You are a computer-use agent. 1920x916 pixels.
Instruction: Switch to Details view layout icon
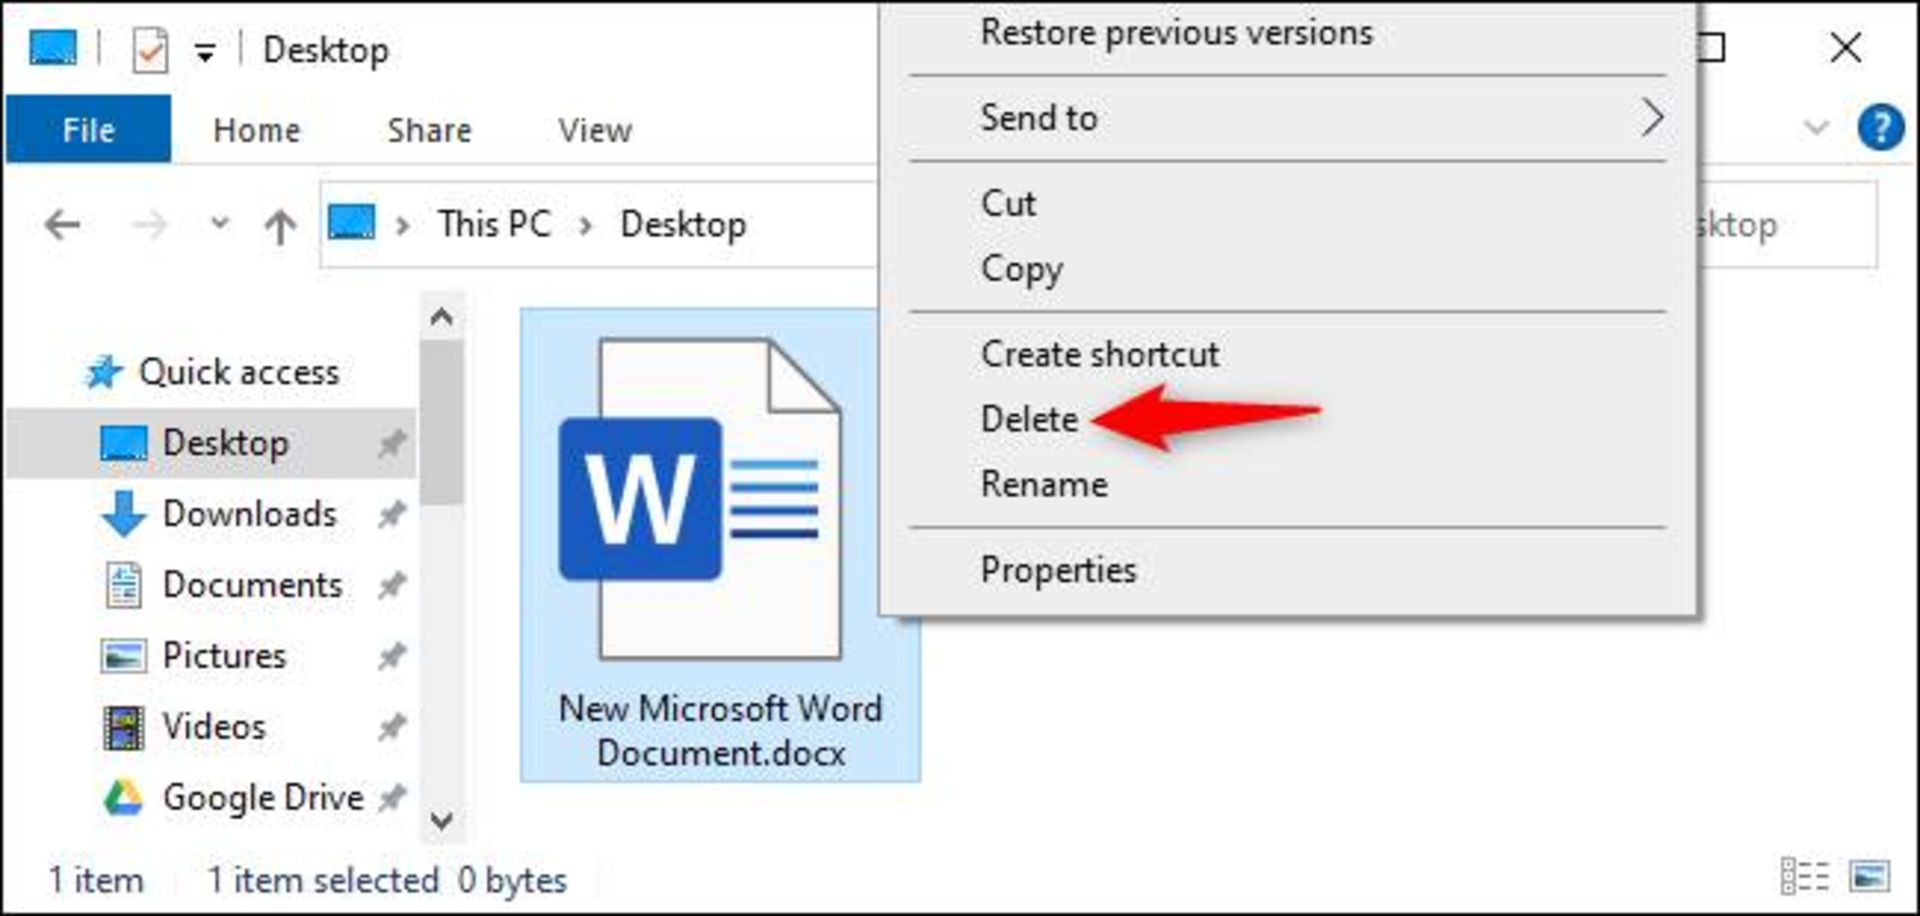[1803, 877]
